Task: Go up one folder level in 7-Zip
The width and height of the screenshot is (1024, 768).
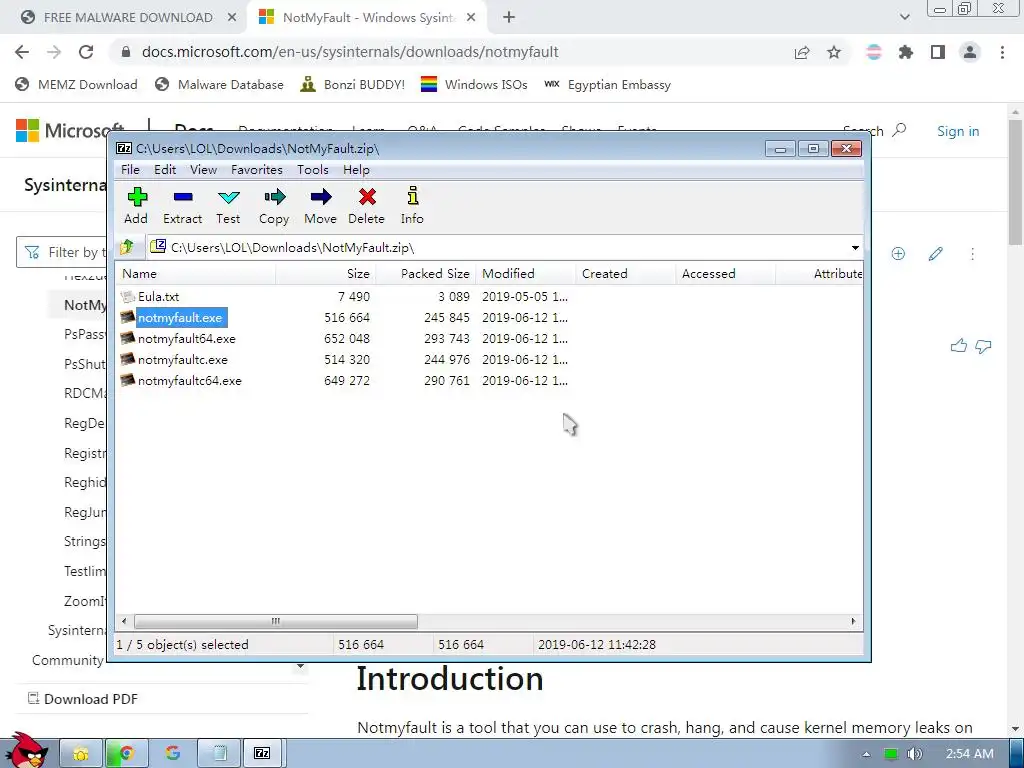Action: click(127, 247)
